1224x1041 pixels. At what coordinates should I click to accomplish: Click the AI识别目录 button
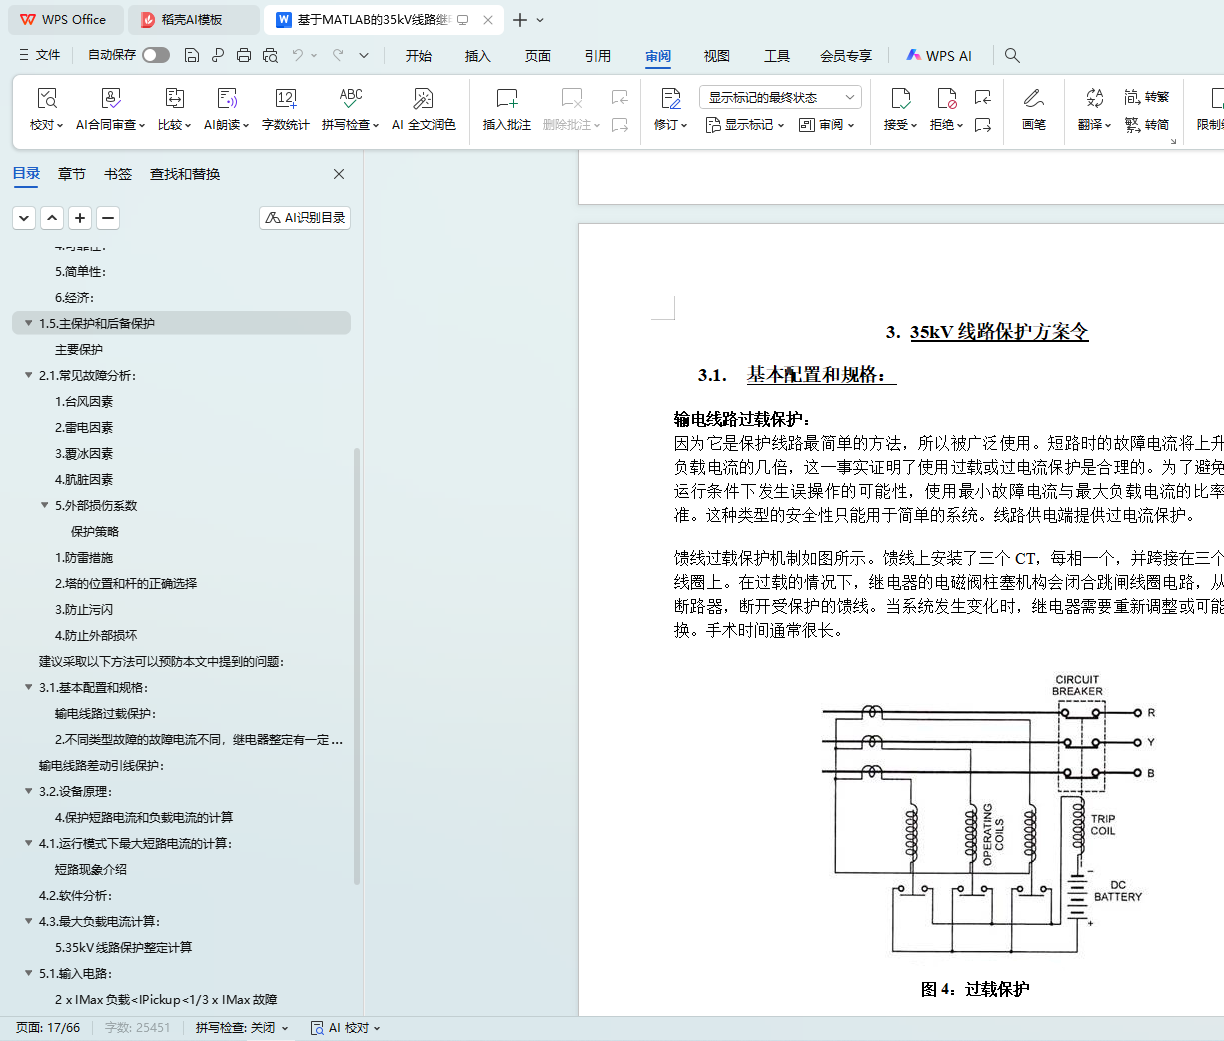point(305,218)
